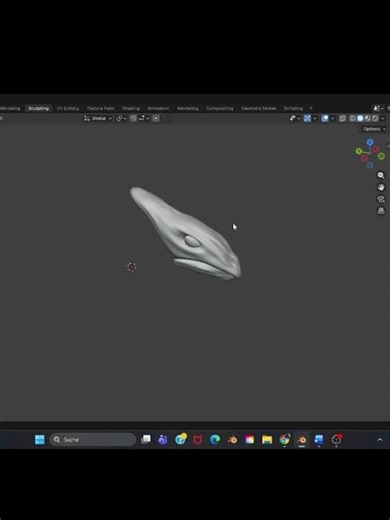Viewport: 390px width, 520px height.
Task: Show hidden system tray icons chevron
Action: (379, 440)
